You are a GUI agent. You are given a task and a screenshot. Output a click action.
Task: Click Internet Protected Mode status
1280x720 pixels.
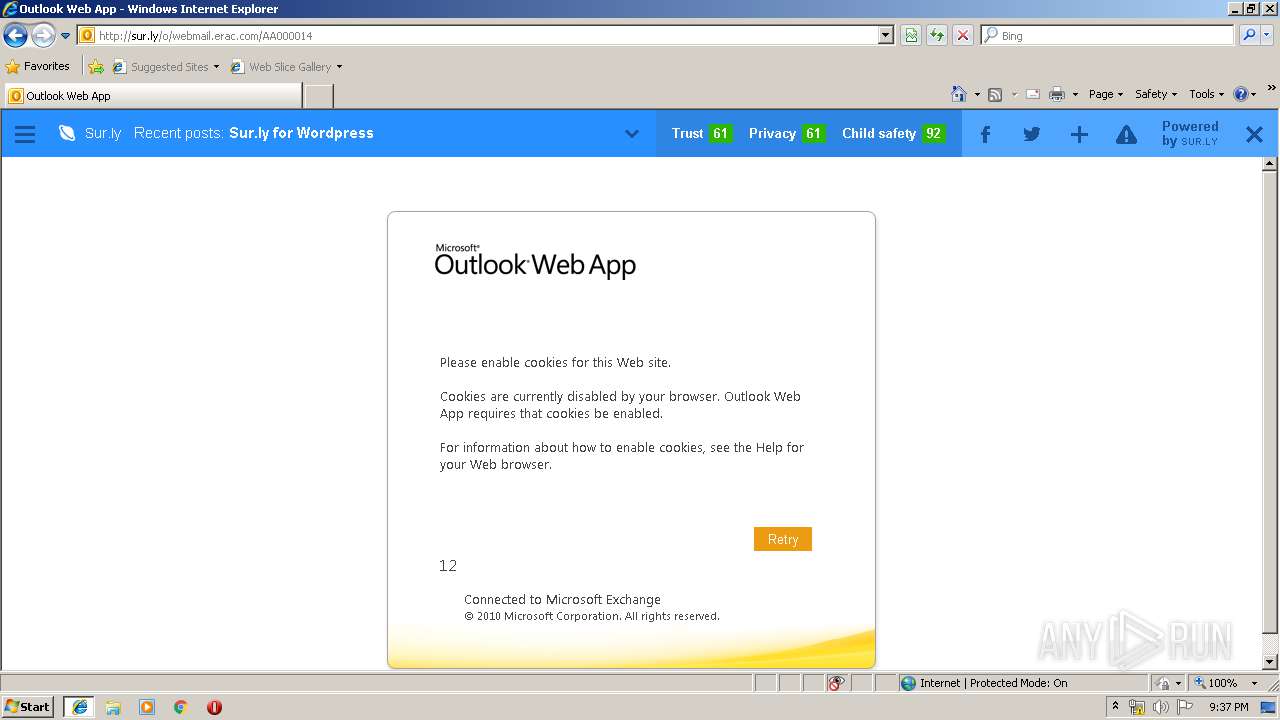click(984, 683)
